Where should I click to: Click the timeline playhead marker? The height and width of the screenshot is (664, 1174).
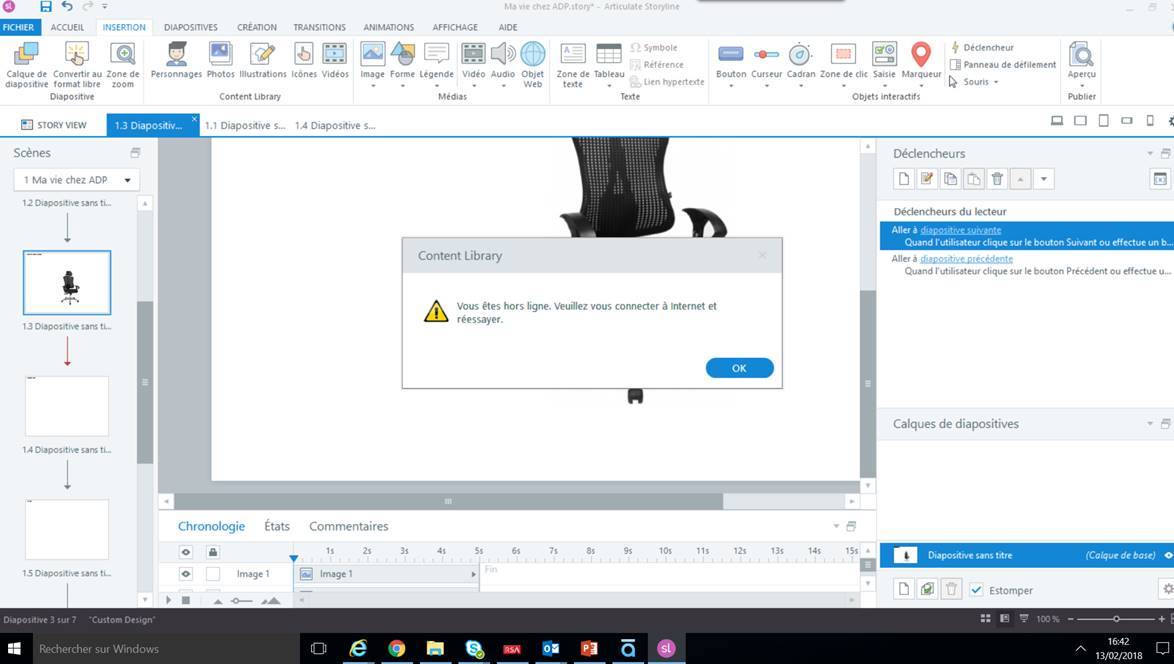[x=294, y=558]
